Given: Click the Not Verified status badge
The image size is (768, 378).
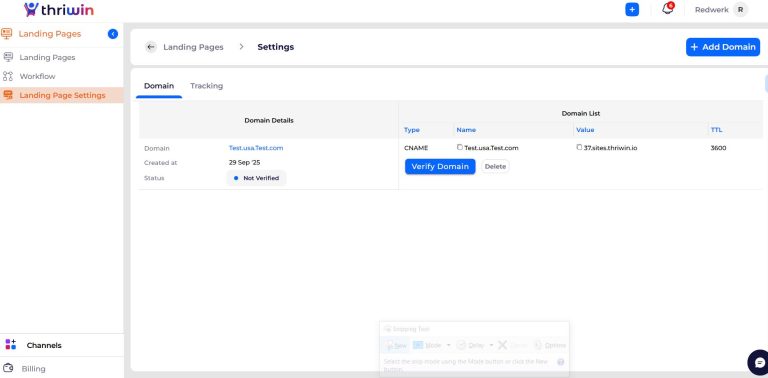Looking at the screenshot, I should pyautogui.click(x=256, y=178).
